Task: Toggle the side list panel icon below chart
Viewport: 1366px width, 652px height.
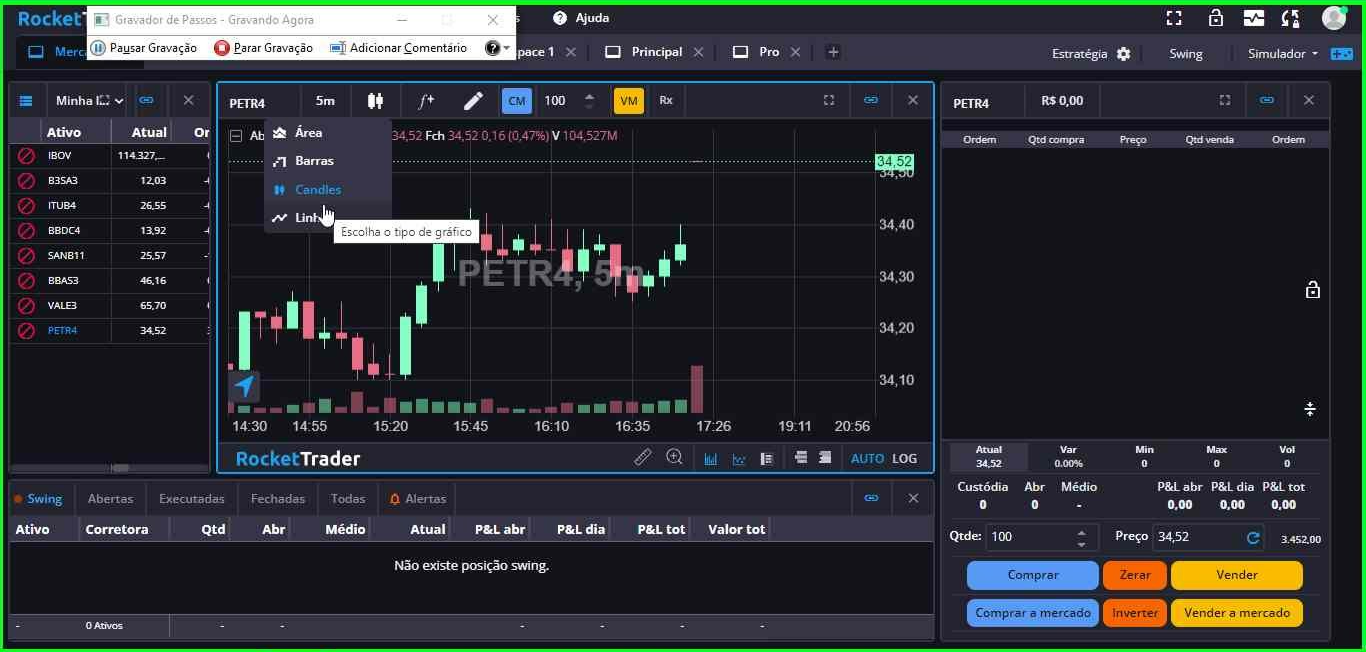Action: tap(767, 459)
